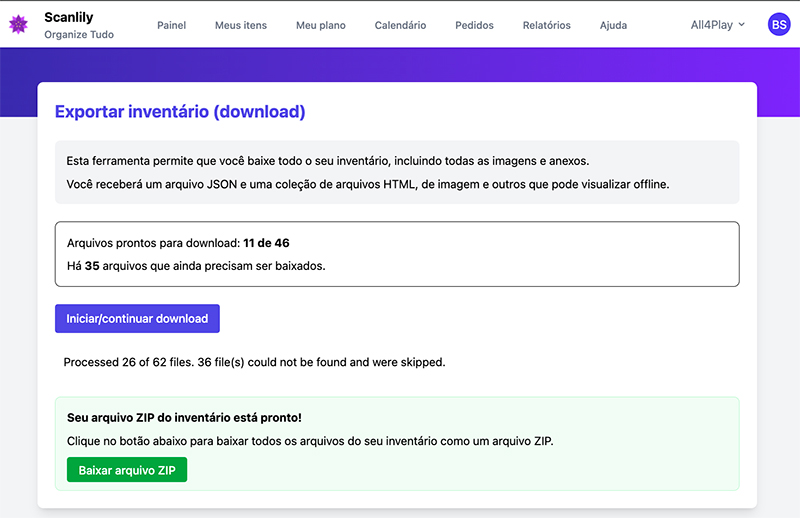
Task: Click the Scanlily brand name
Action: point(69,17)
